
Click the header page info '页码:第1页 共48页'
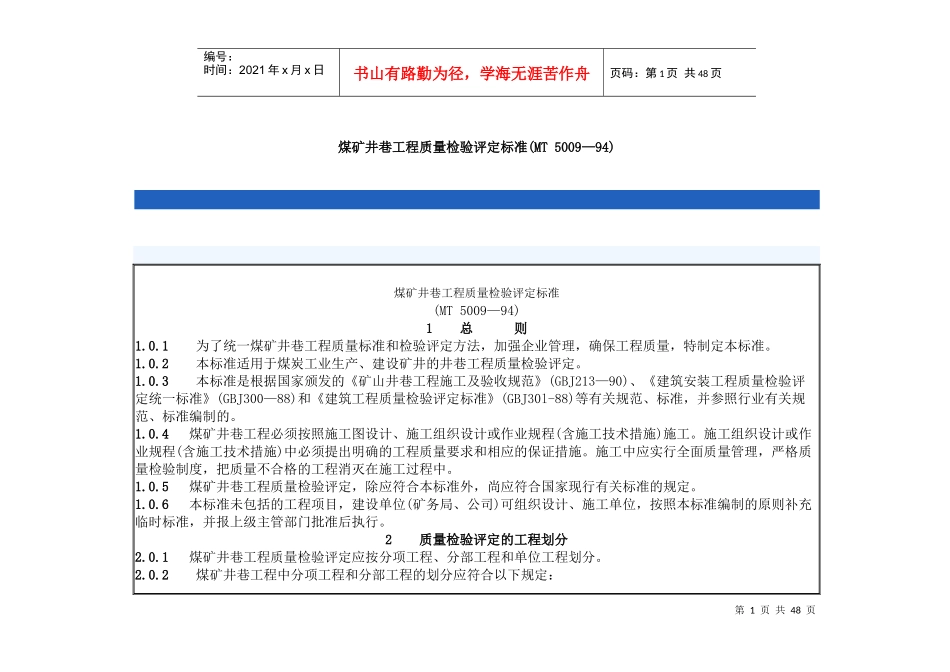665,73
